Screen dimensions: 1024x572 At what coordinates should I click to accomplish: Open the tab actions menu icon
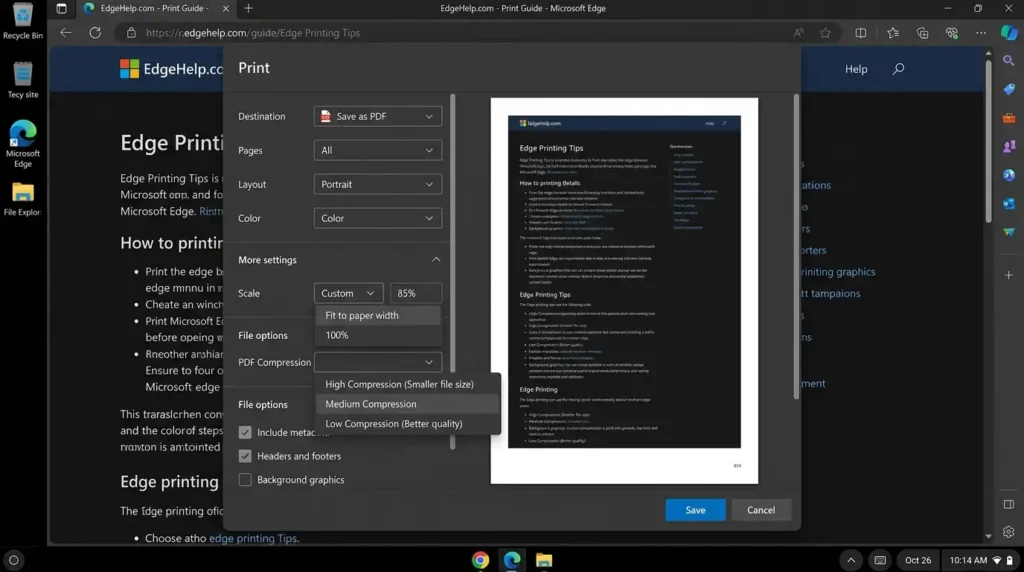(61, 8)
